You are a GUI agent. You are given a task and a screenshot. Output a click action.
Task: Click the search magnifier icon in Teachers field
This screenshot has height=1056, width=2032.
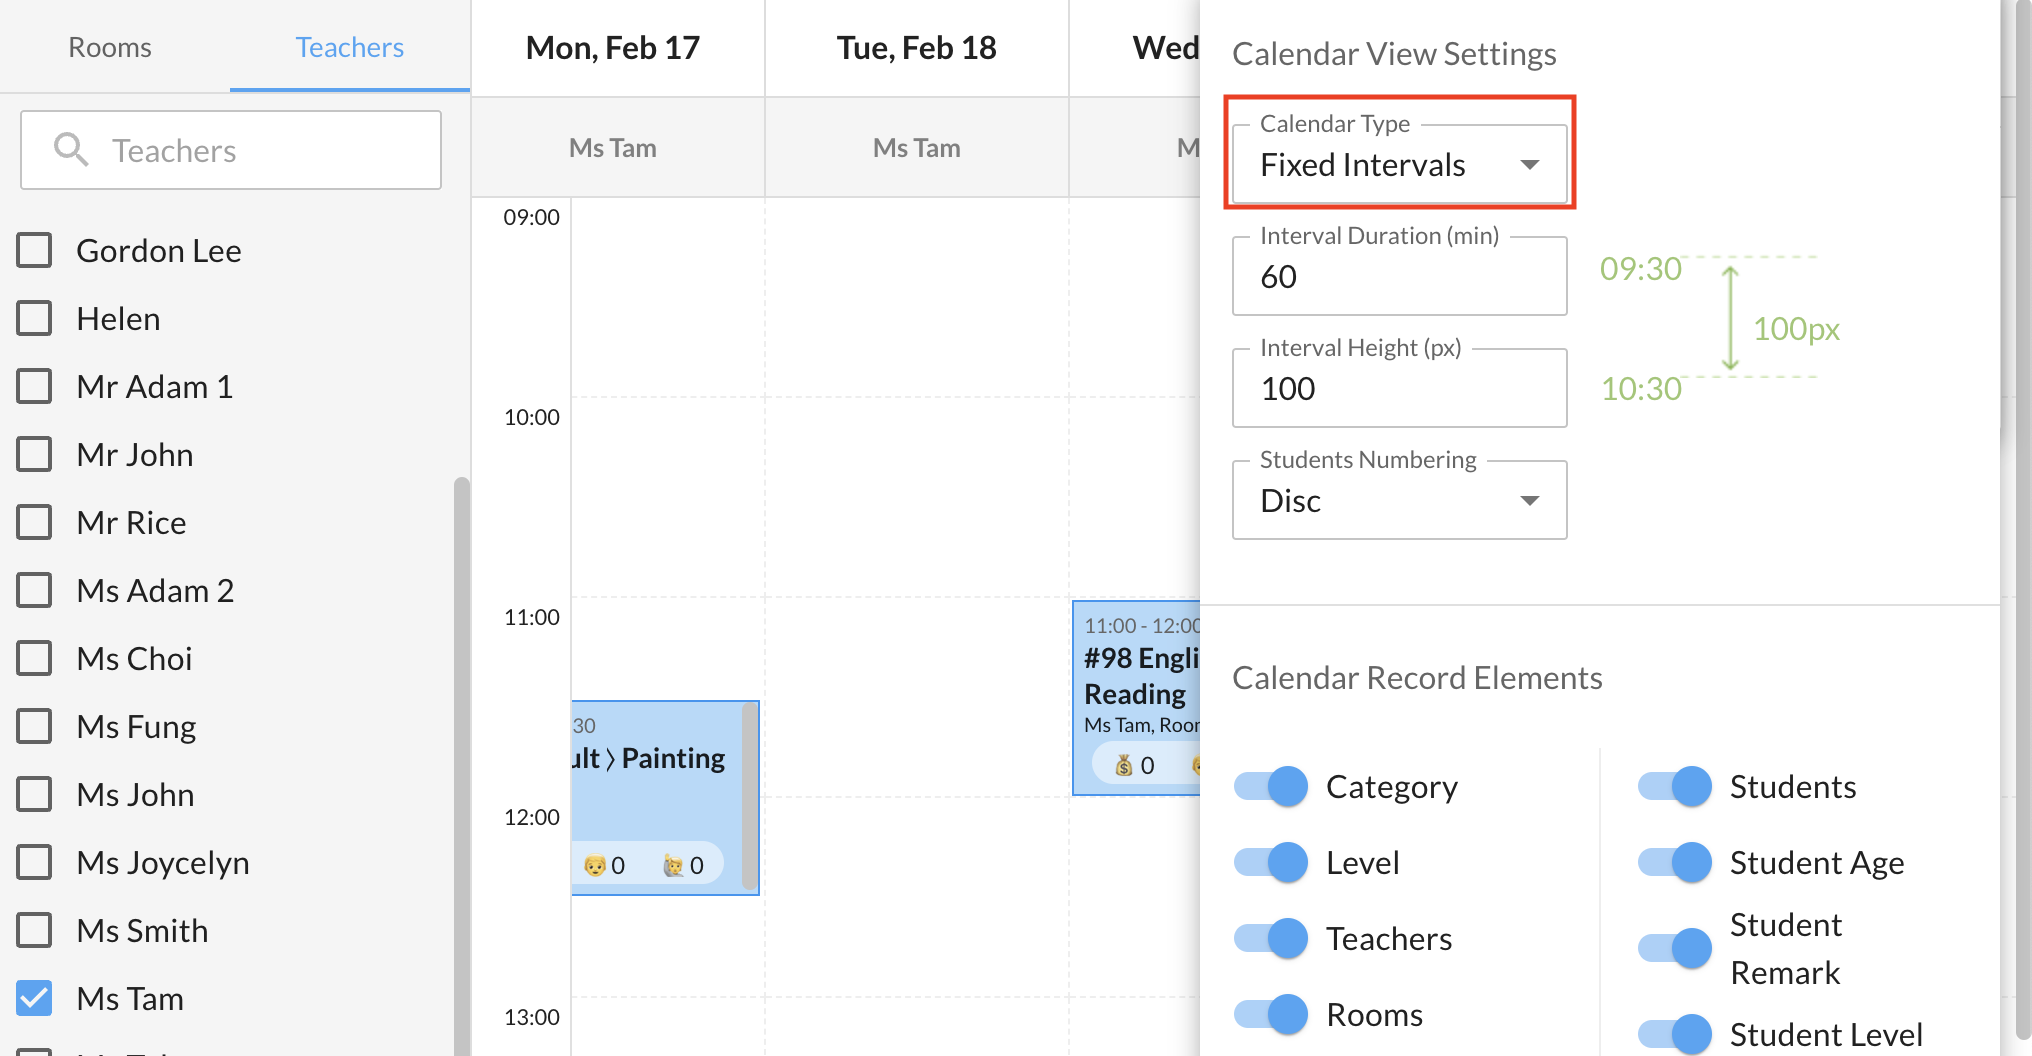pyautogui.click(x=71, y=150)
